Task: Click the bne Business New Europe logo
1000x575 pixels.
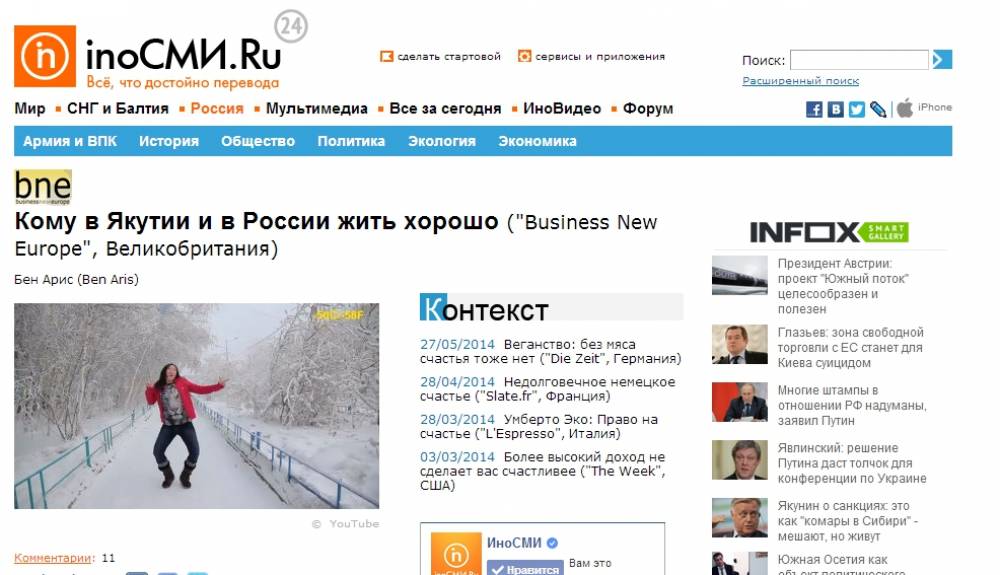Action: [x=43, y=187]
